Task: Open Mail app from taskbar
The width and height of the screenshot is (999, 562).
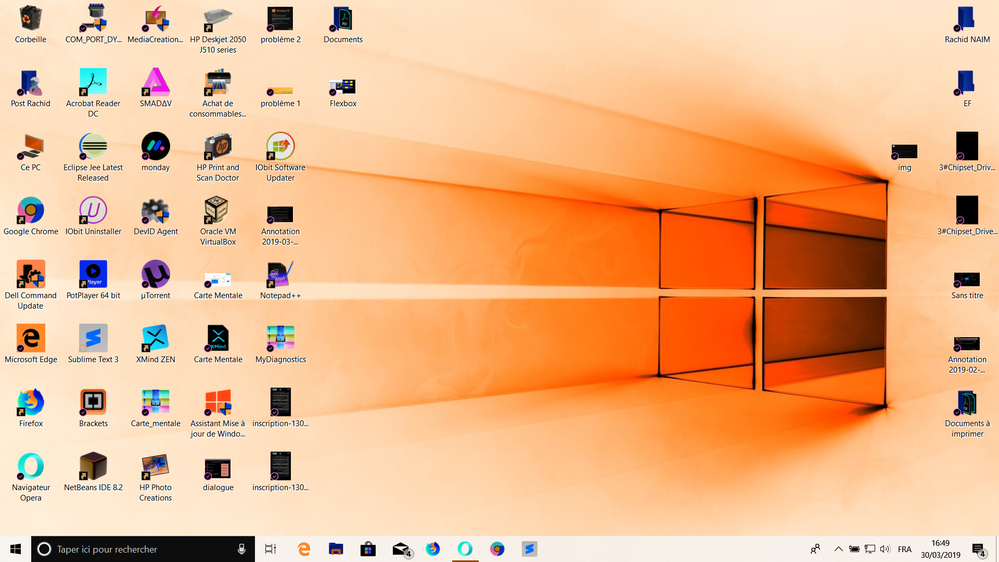Action: (401, 549)
